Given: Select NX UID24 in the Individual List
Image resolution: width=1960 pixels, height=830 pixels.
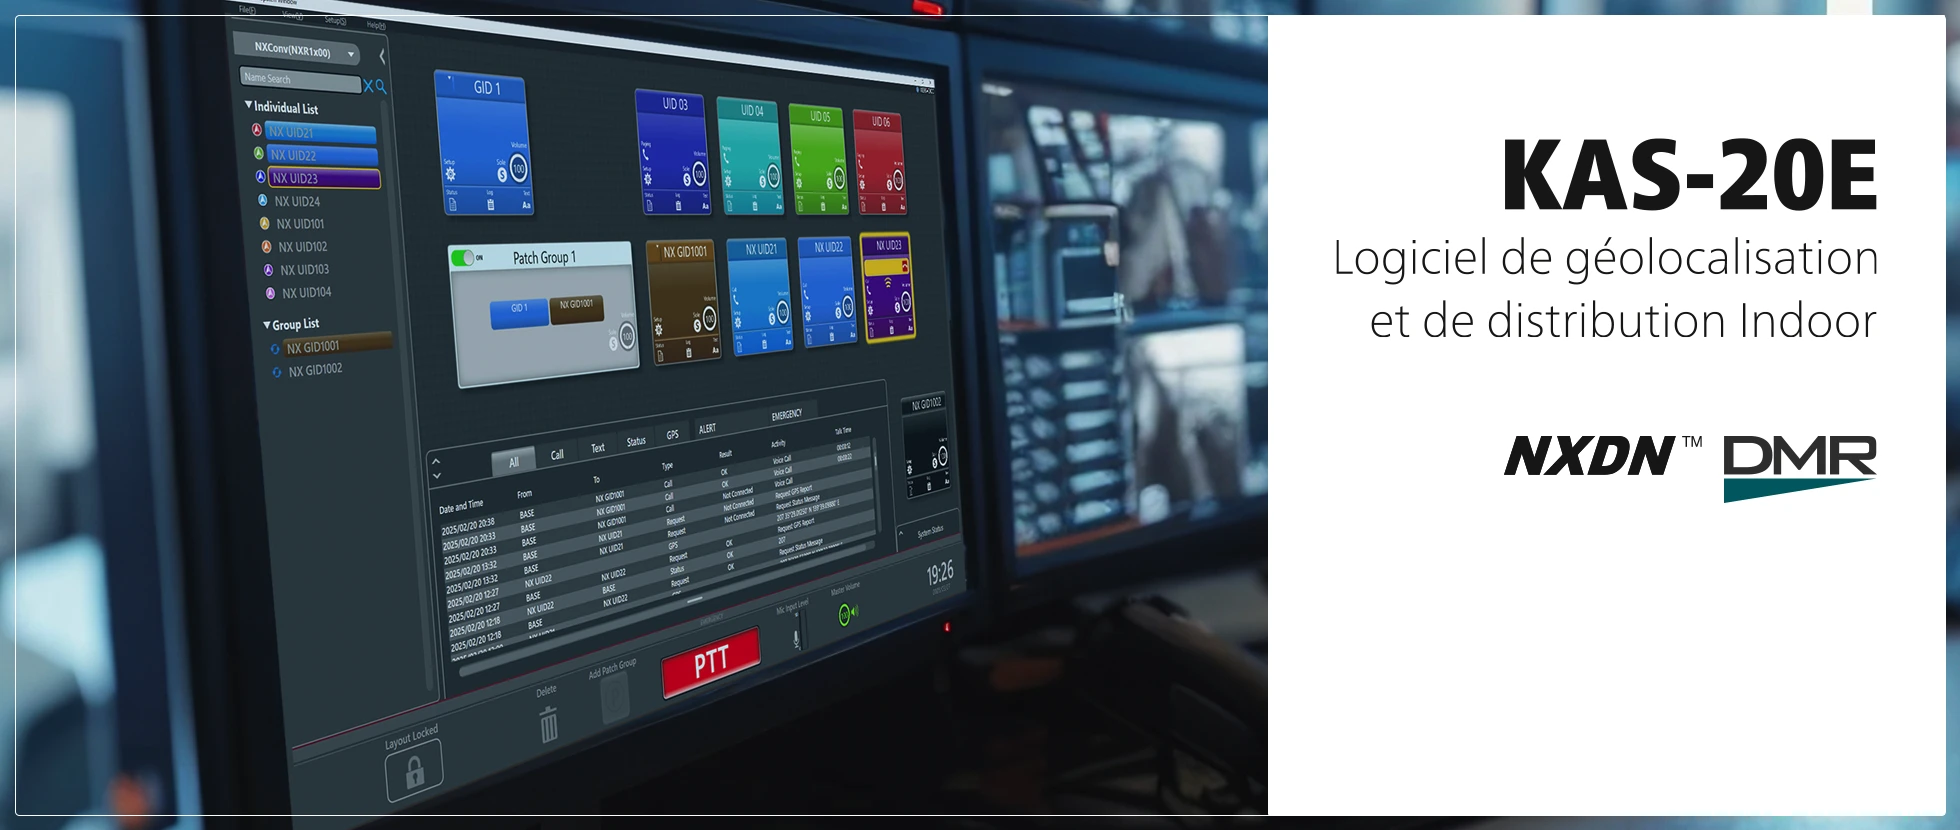Looking at the screenshot, I should 297,201.
